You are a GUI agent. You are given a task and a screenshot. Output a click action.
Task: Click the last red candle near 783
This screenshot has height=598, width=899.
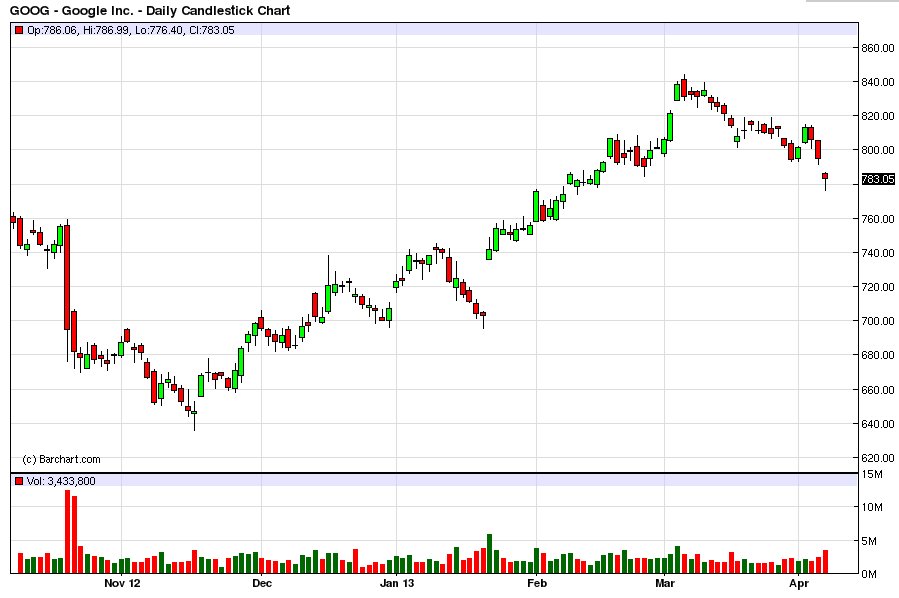[825, 176]
